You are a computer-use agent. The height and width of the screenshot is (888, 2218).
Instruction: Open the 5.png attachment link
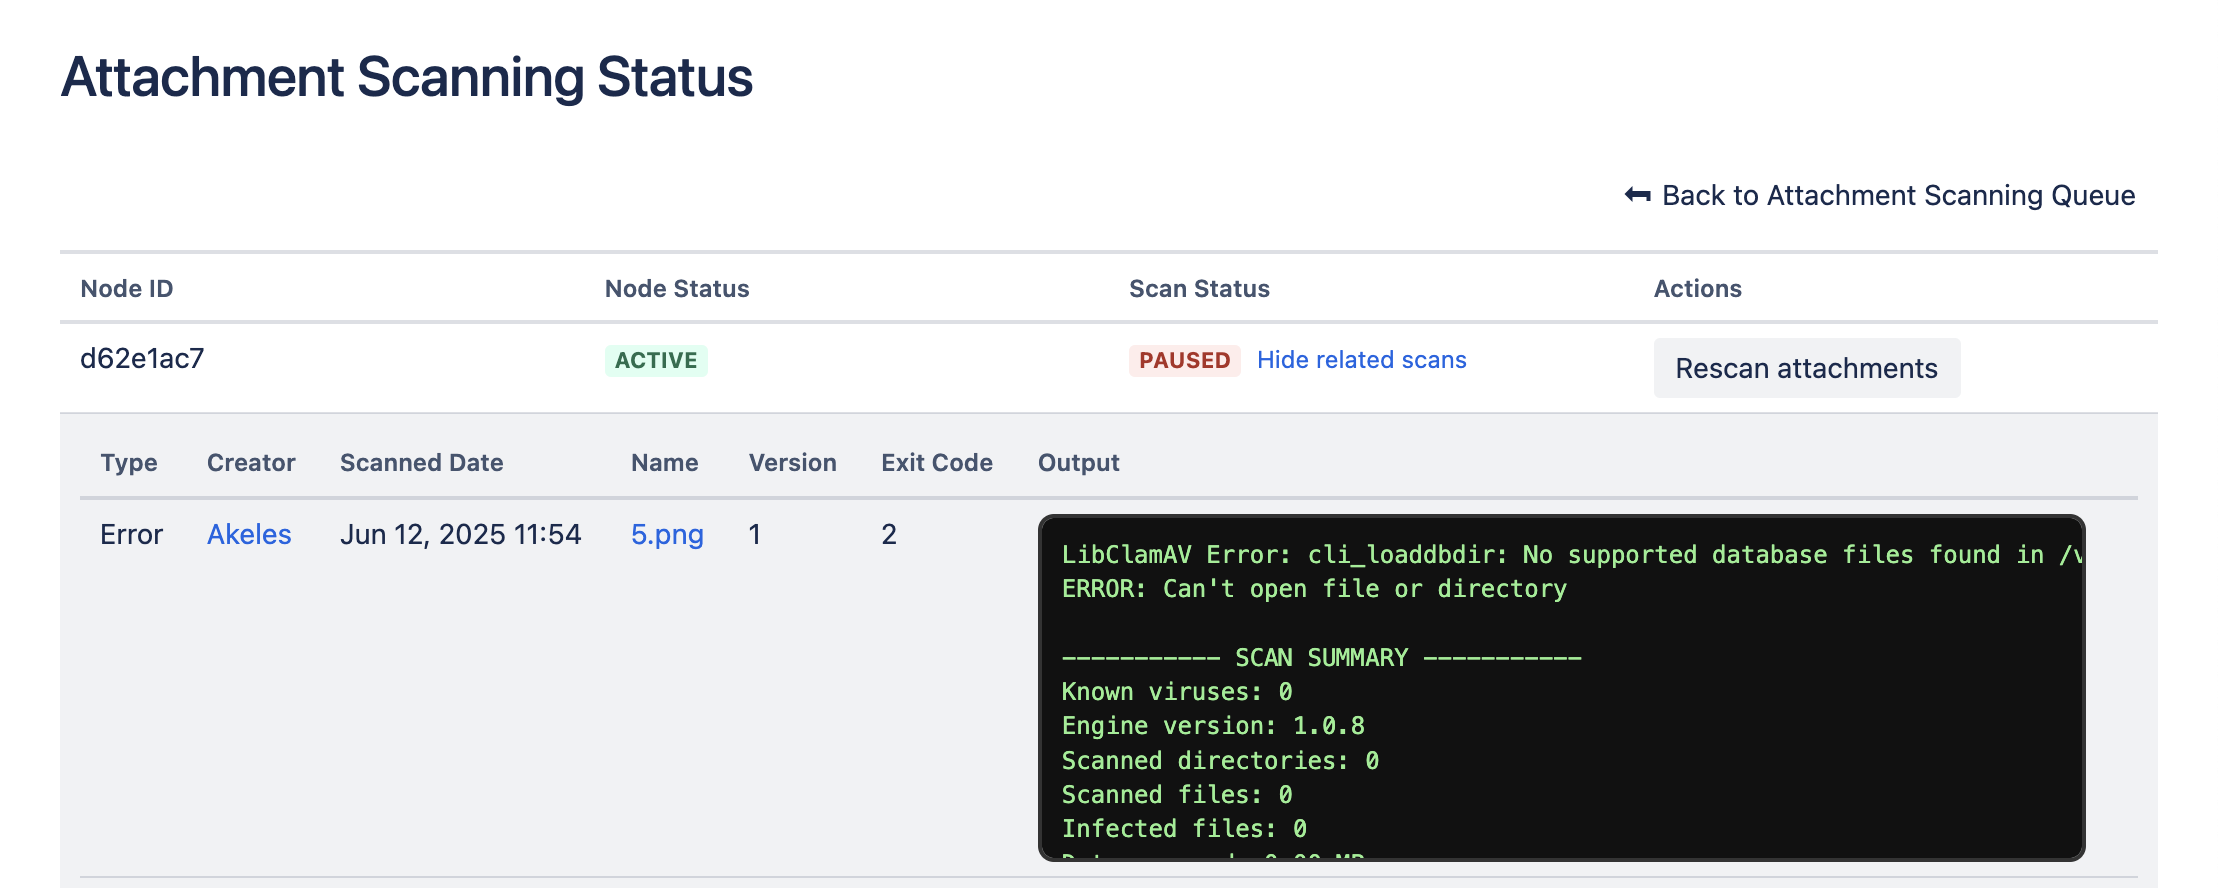[x=667, y=534]
